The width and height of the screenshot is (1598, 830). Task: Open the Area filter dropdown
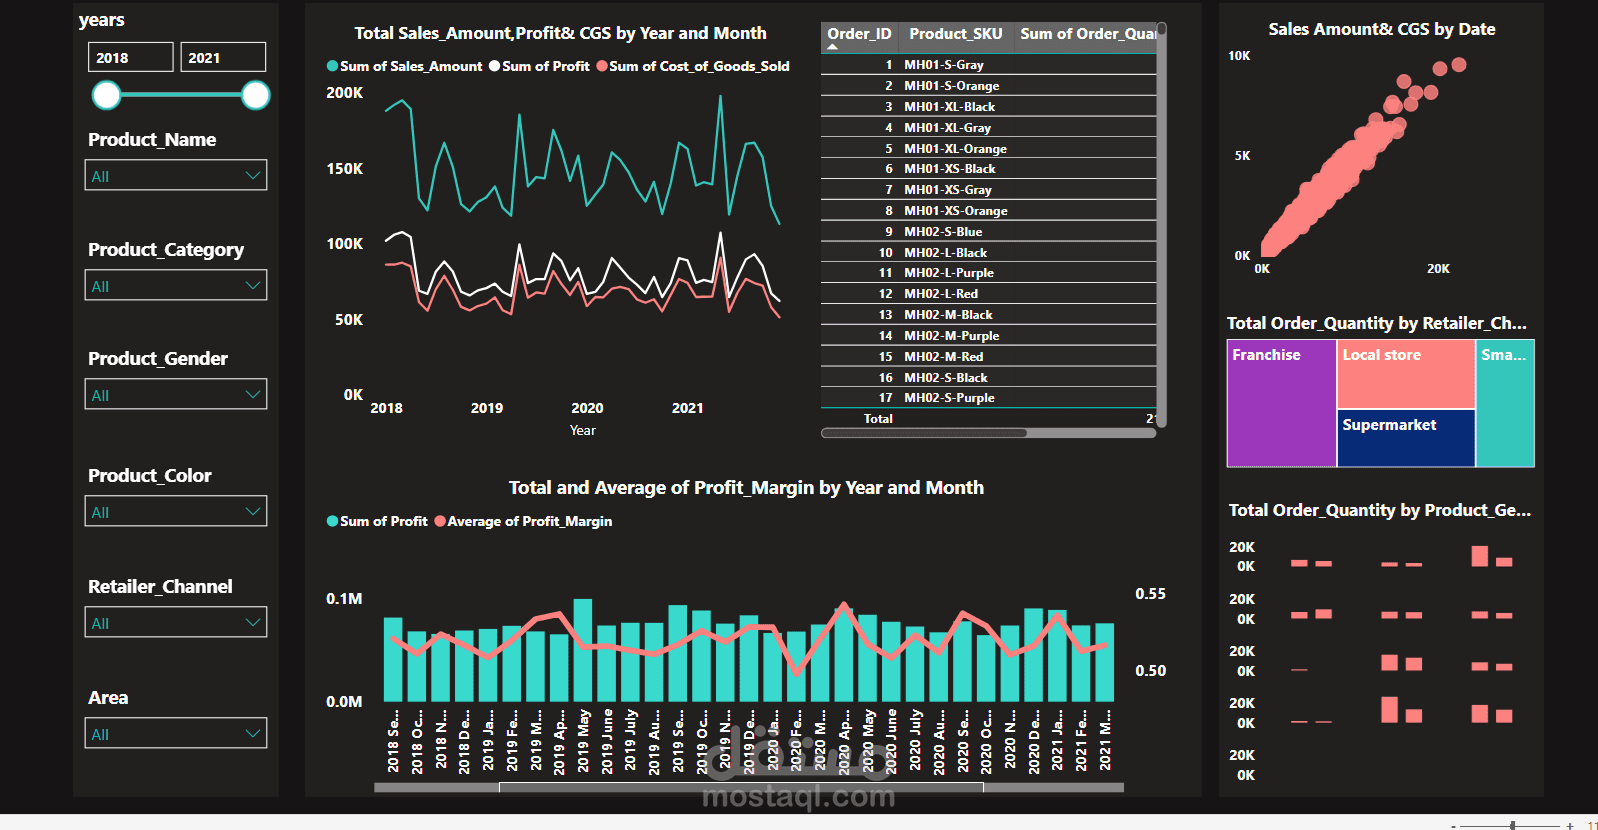pos(176,733)
